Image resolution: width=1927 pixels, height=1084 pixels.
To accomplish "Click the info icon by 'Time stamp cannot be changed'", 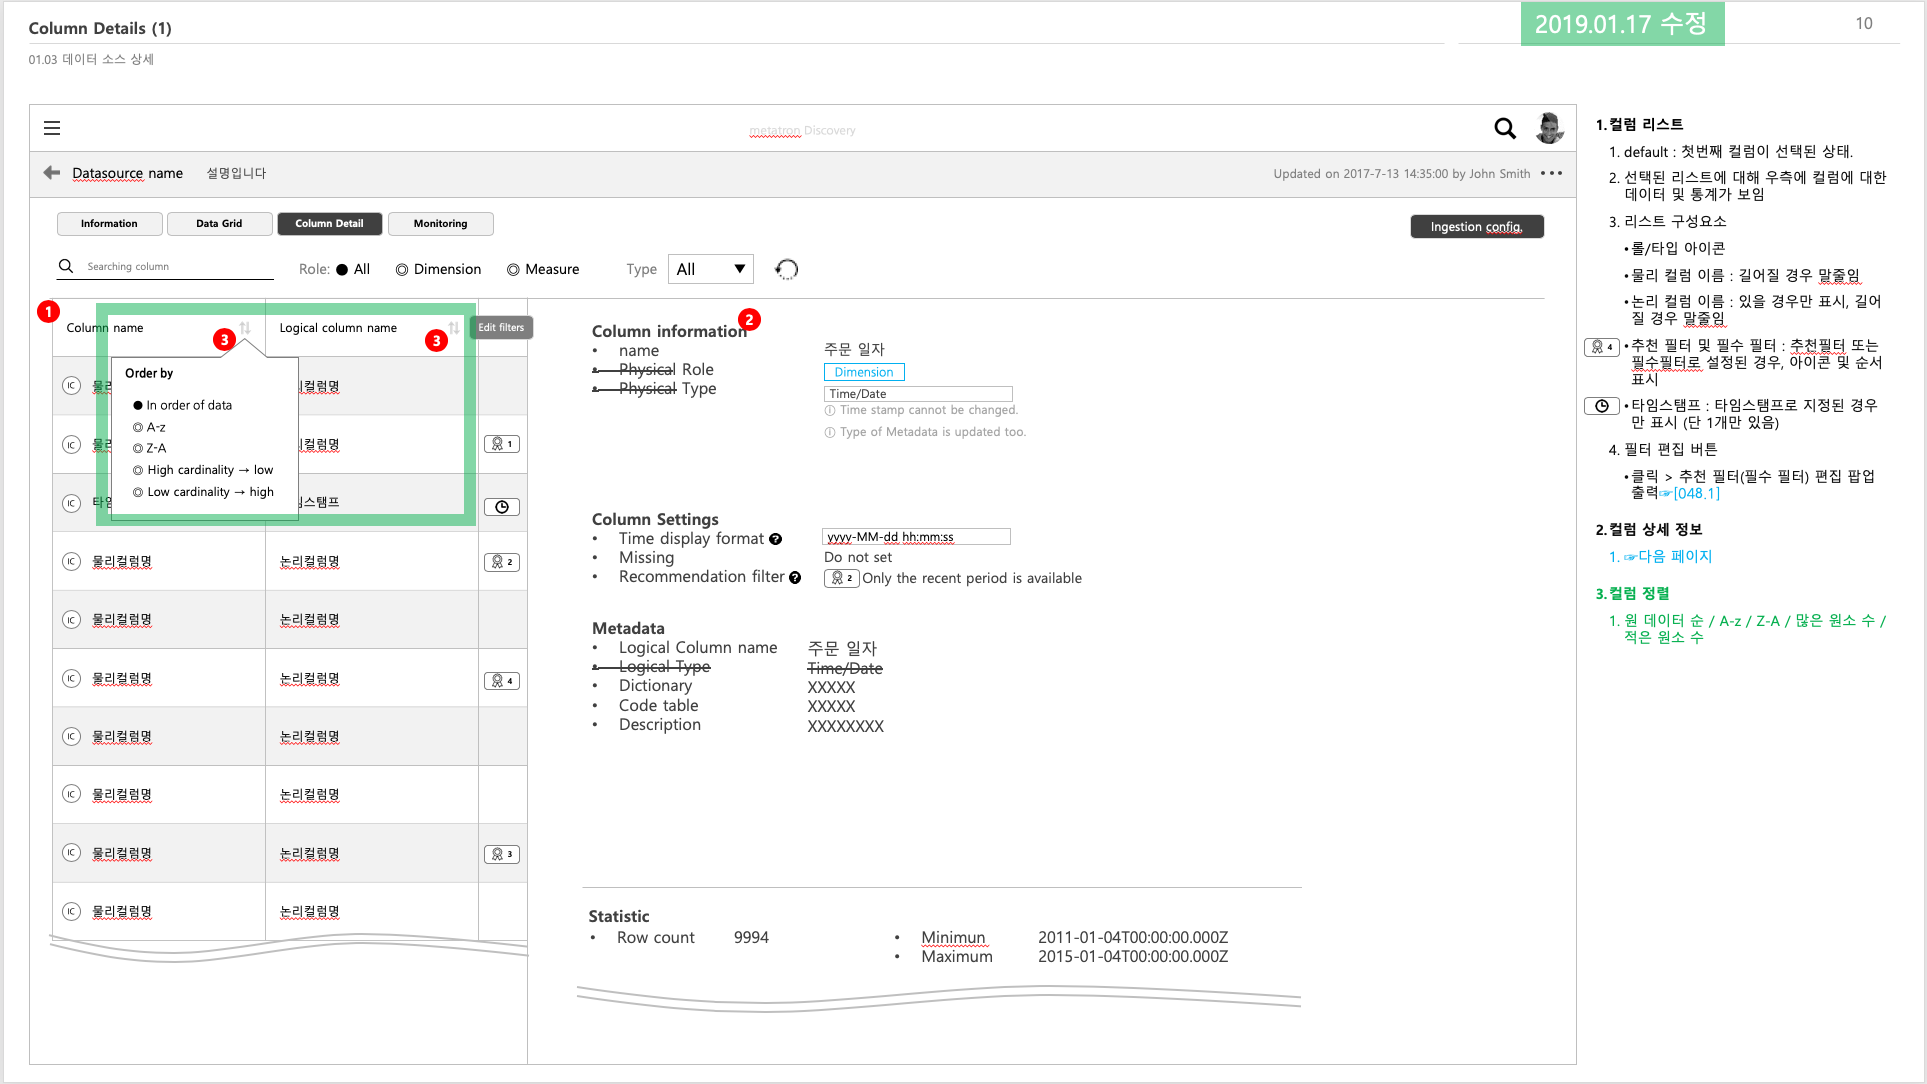I will point(830,410).
